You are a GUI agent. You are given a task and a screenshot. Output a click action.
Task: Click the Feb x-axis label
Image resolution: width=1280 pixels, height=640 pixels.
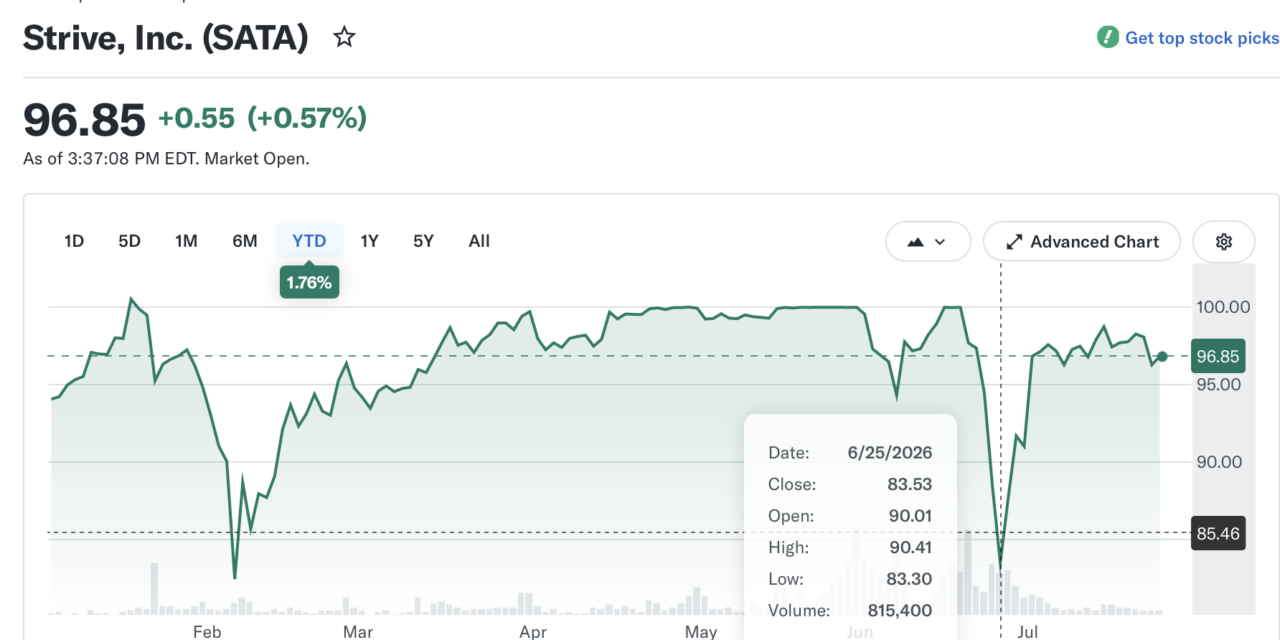[207, 632]
